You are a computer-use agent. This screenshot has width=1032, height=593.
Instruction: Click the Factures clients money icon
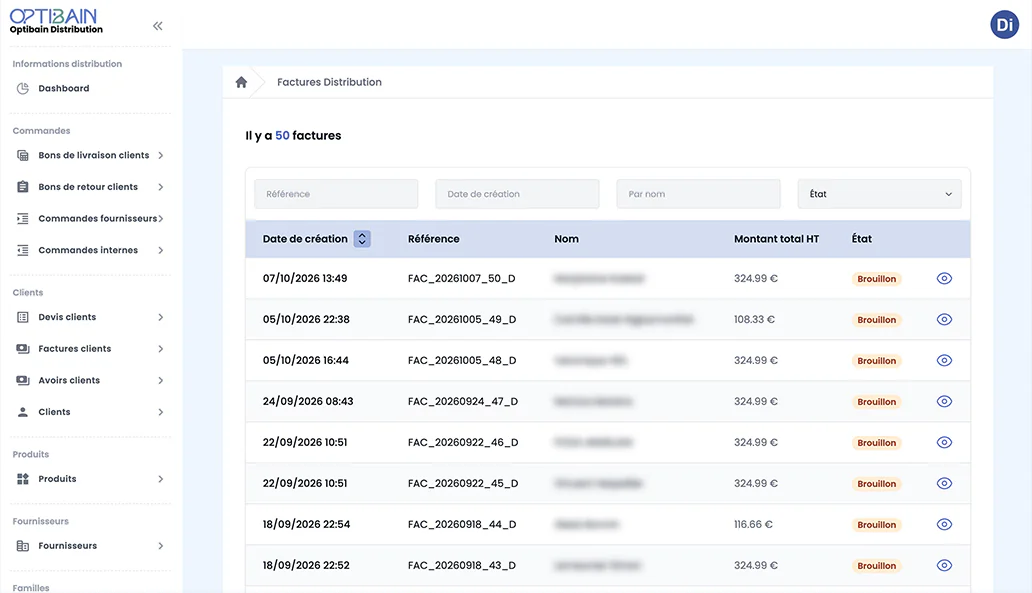[23, 349]
